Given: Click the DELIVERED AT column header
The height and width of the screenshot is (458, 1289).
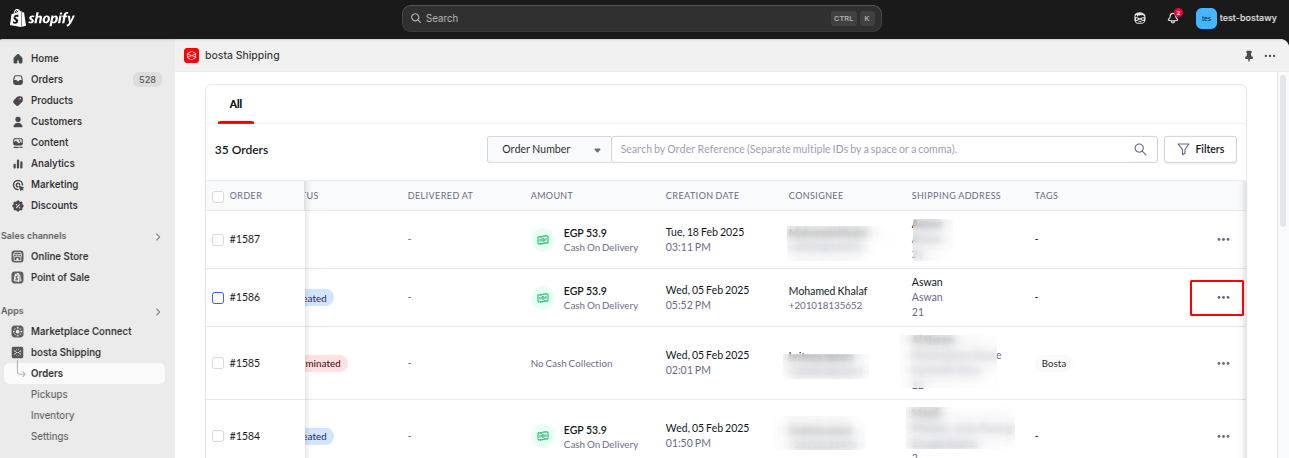Looking at the screenshot, I should point(440,196).
